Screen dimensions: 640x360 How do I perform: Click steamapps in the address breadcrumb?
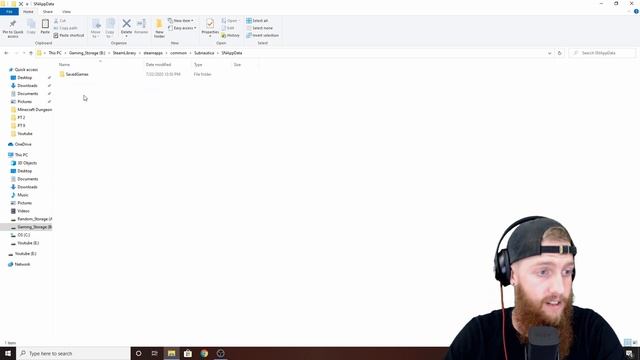tap(153, 53)
